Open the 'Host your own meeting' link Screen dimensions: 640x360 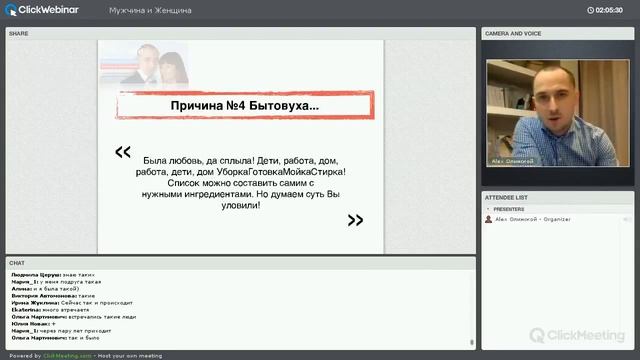[130, 356]
